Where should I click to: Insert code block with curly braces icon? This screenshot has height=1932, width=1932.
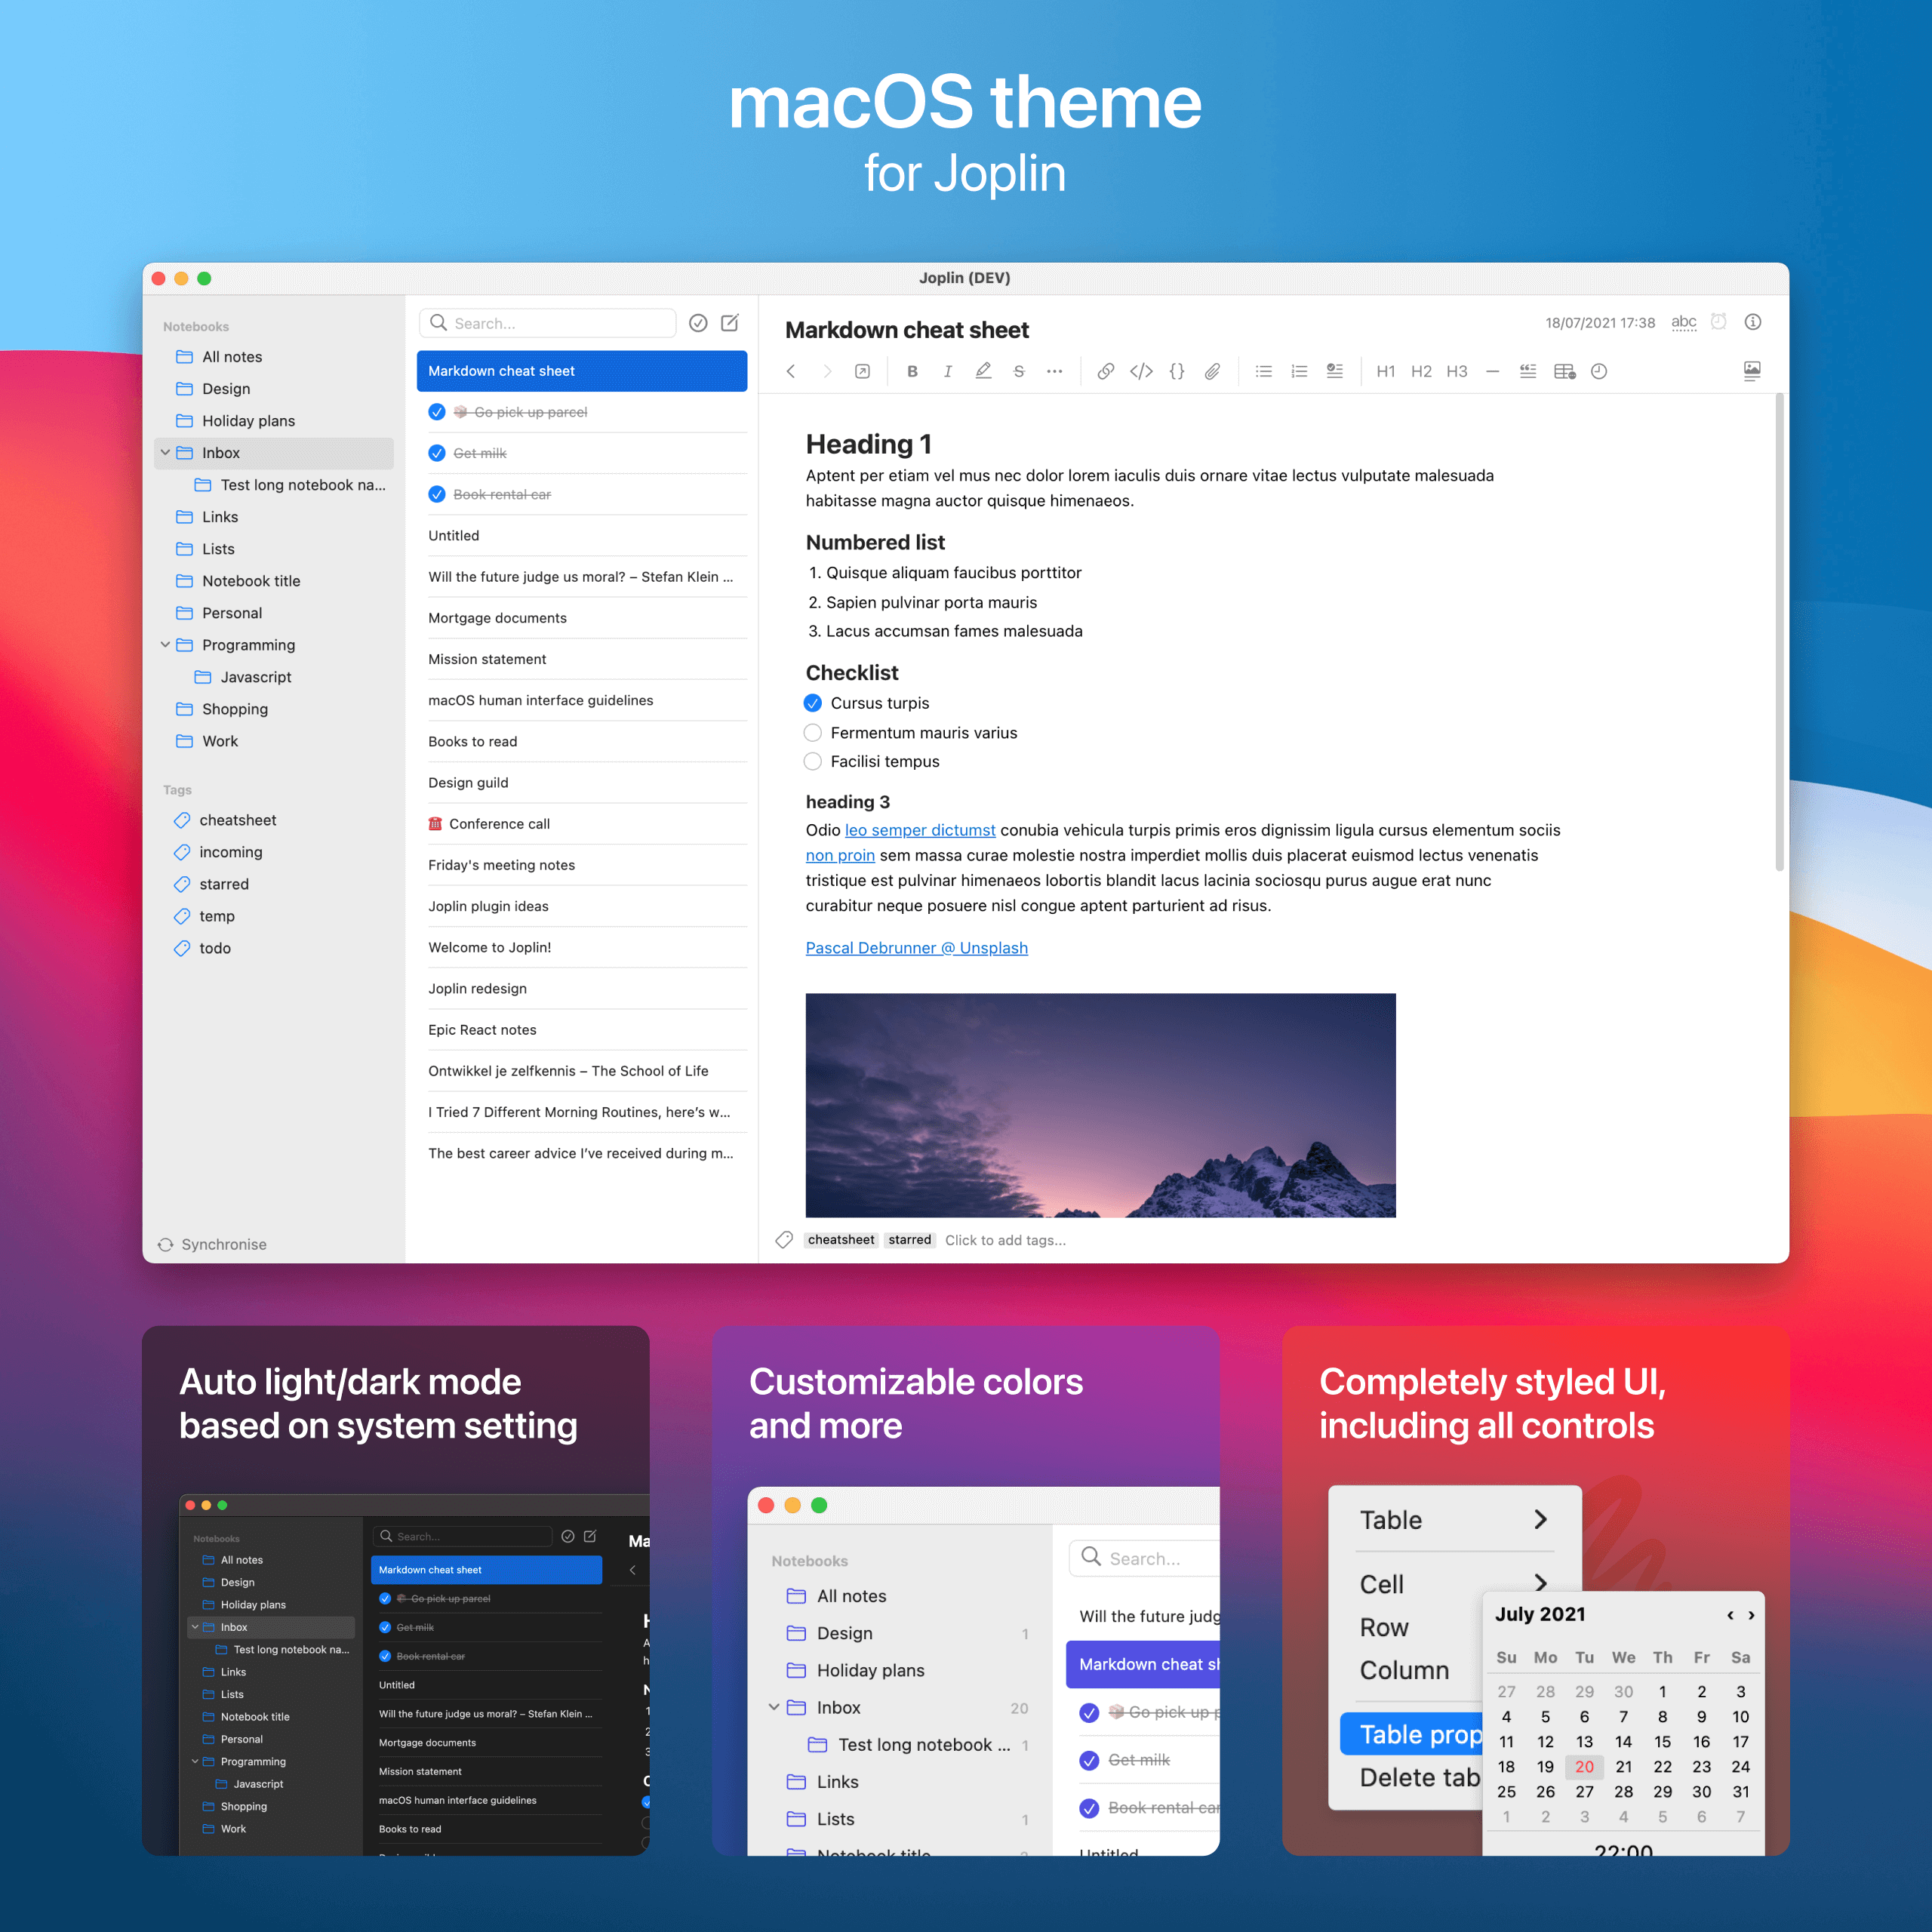1177,371
